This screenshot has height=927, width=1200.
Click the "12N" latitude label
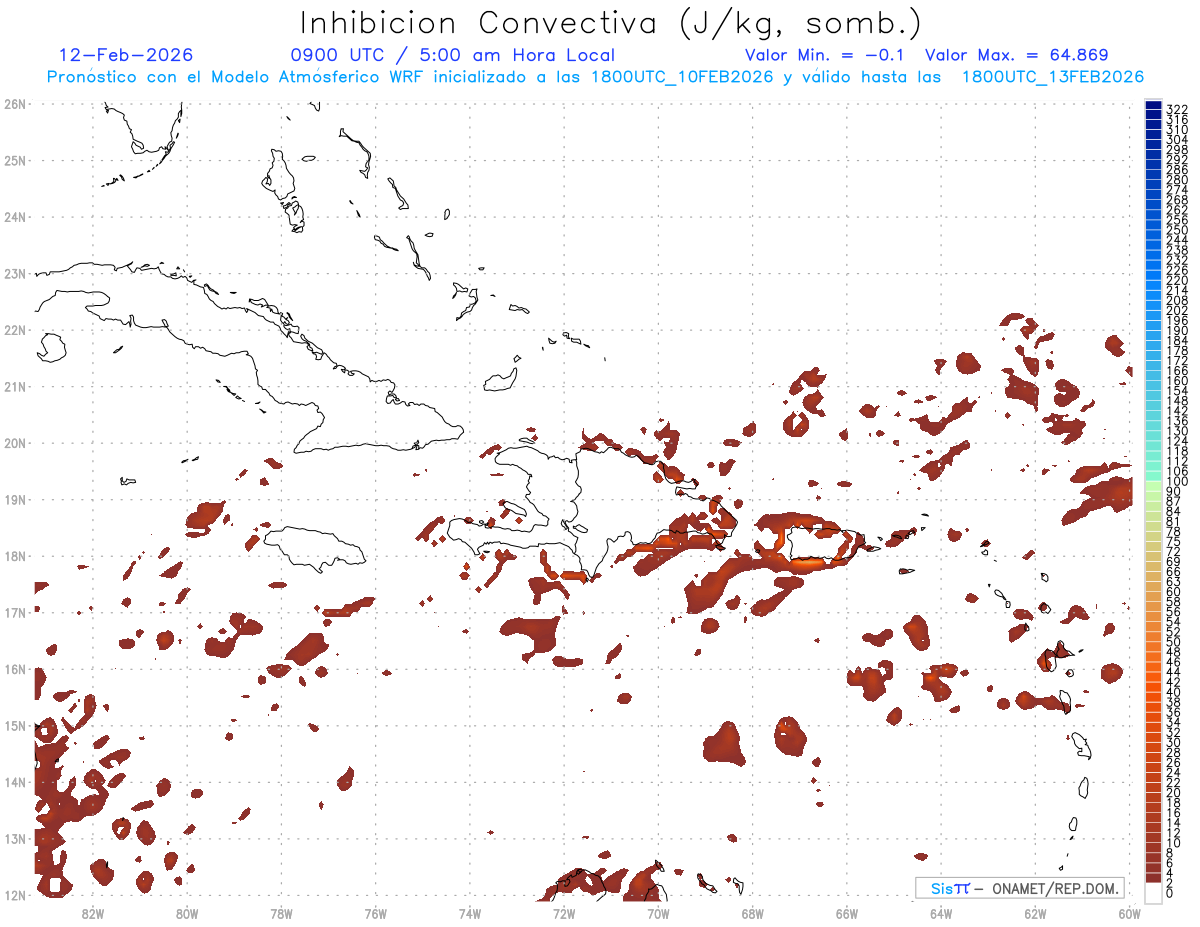point(15,895)
